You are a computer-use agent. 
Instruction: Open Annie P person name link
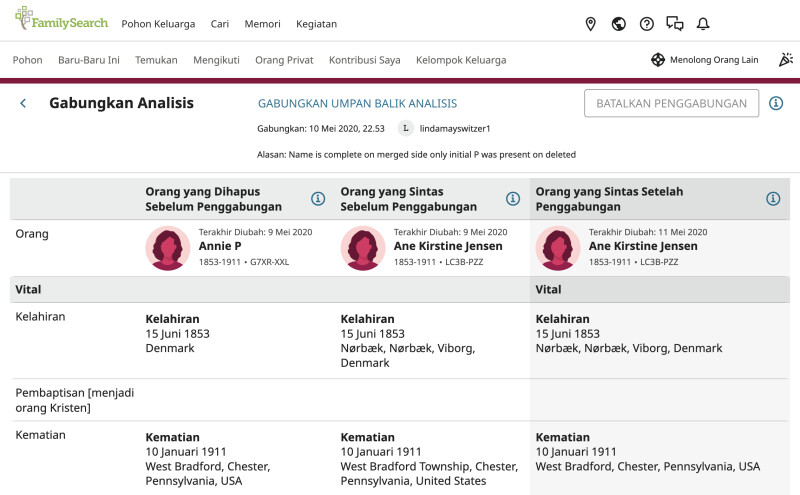[x=220, y=246]
